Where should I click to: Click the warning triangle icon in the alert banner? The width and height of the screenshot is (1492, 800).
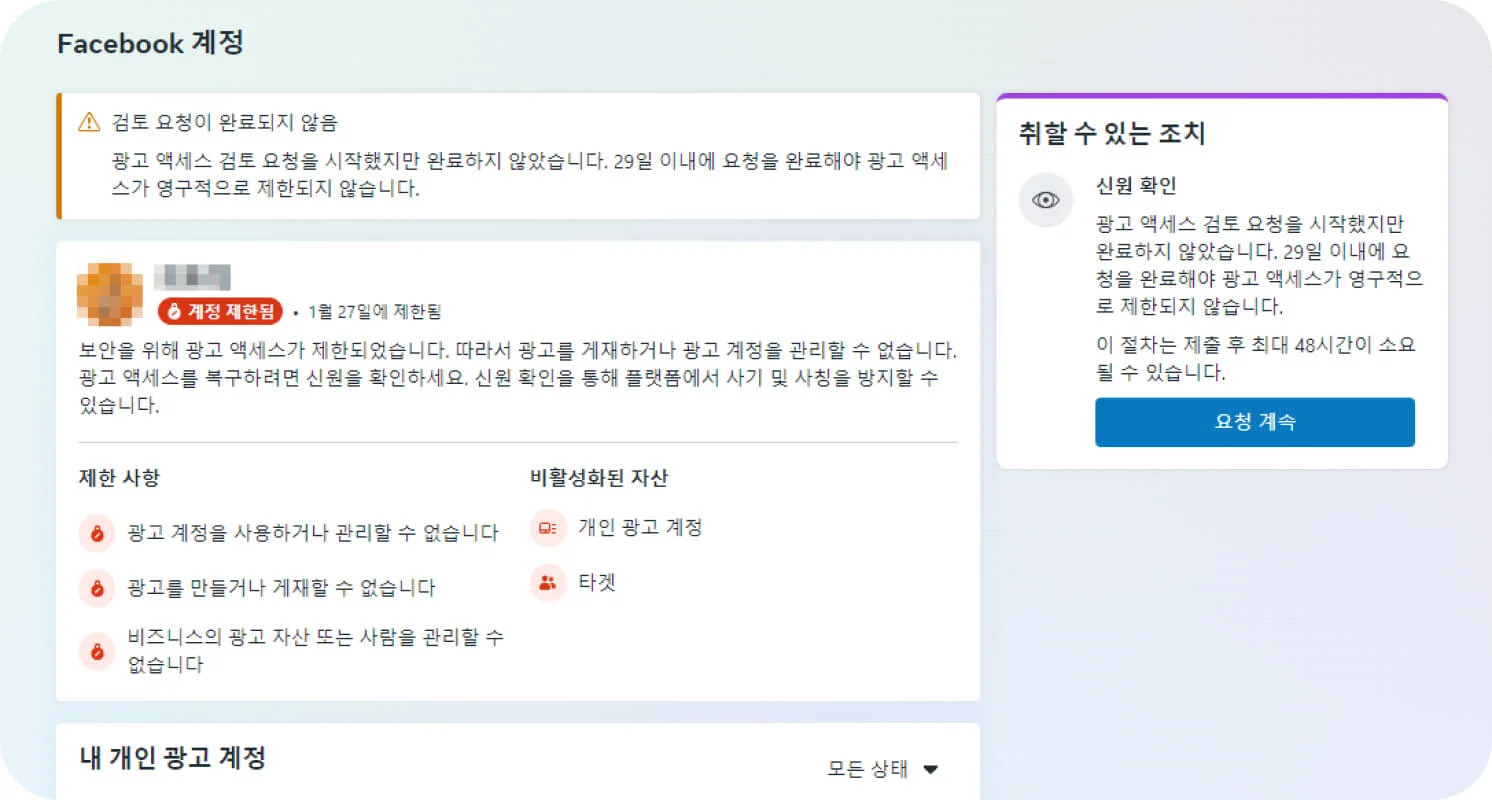89,123
